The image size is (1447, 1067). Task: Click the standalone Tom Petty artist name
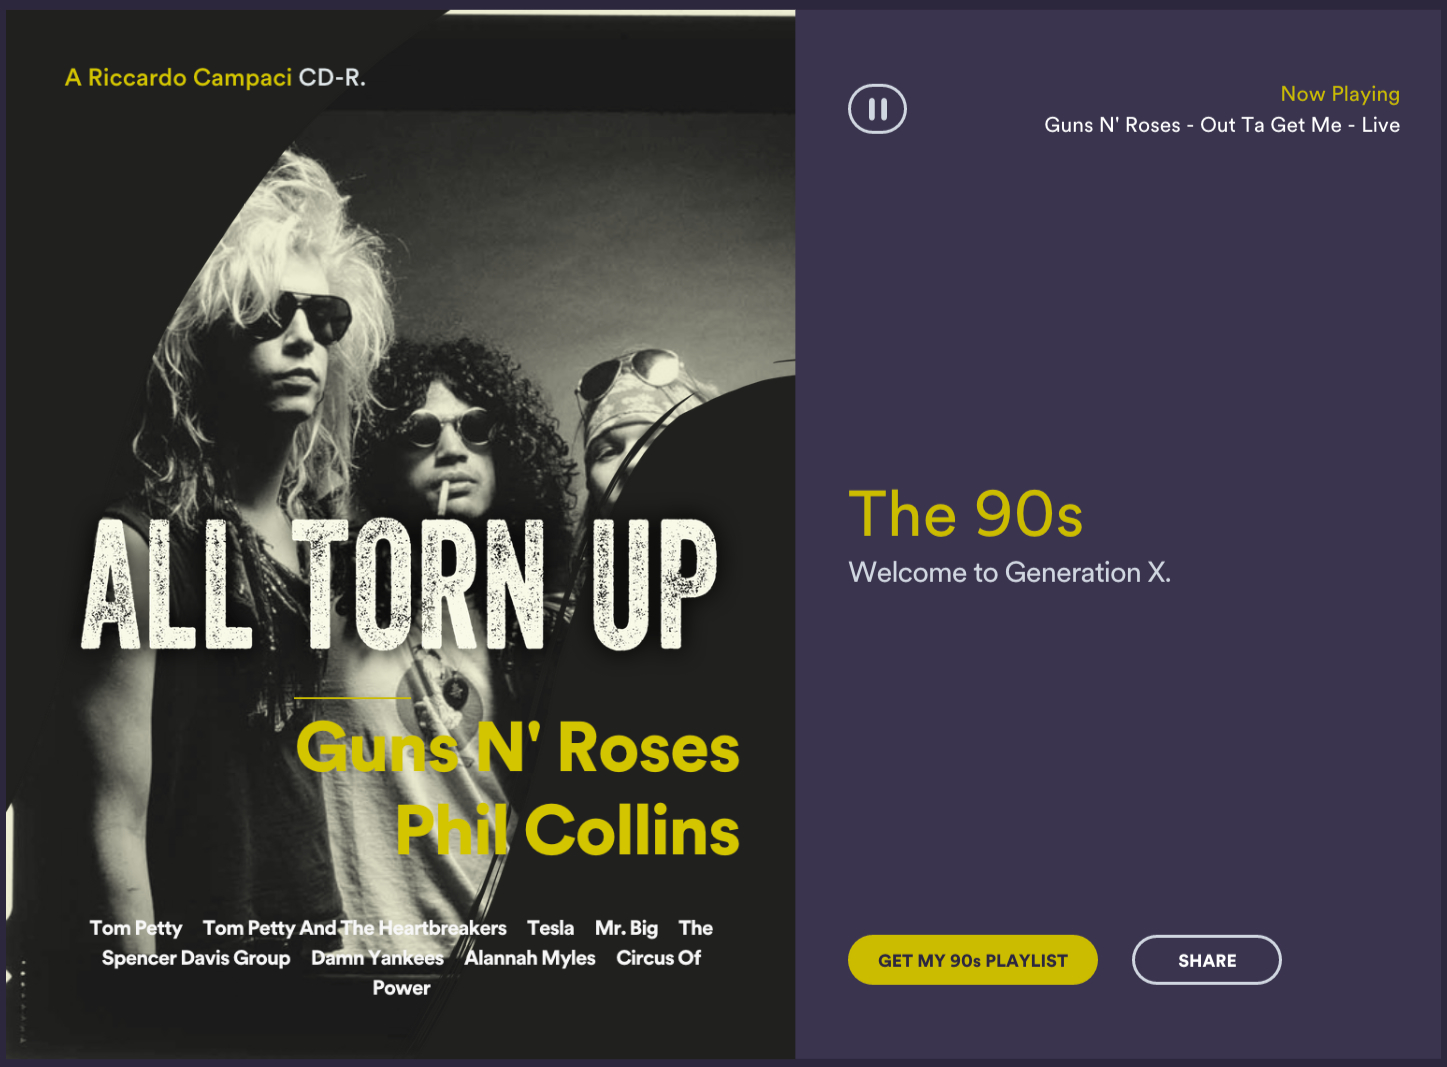(x=136, y=928)
